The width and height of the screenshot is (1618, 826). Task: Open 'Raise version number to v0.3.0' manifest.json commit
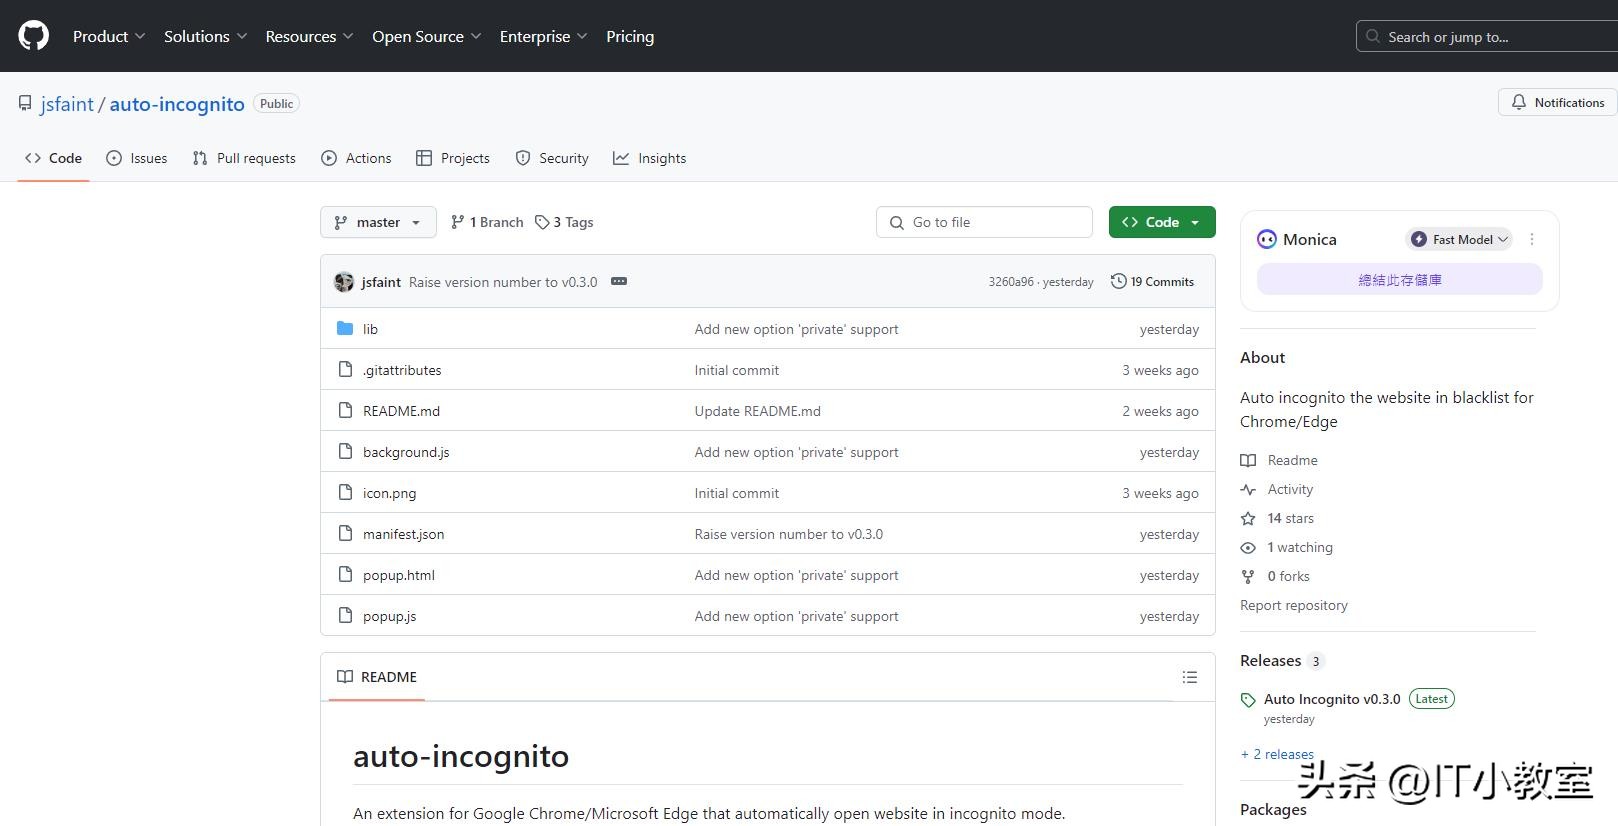click(x=789, y=534)
